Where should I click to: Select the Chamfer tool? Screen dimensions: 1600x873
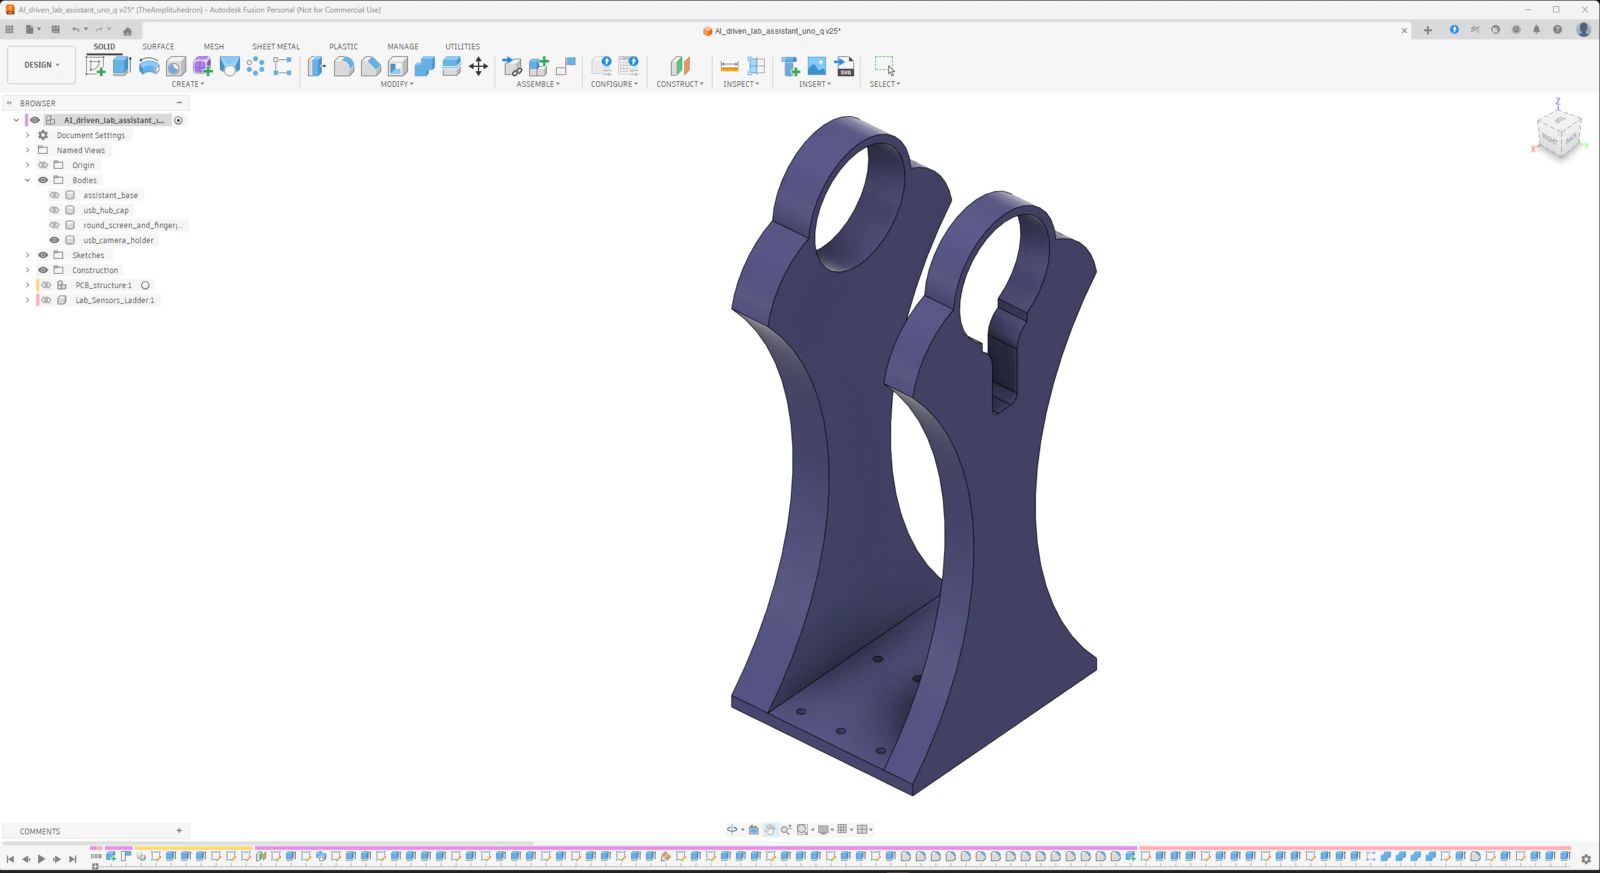click(371, 66)
